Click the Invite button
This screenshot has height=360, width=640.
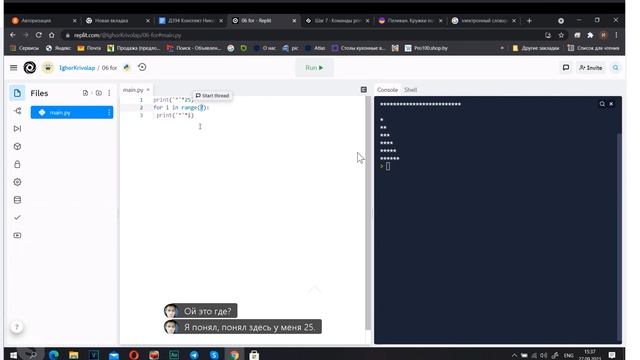click(591, 68)
